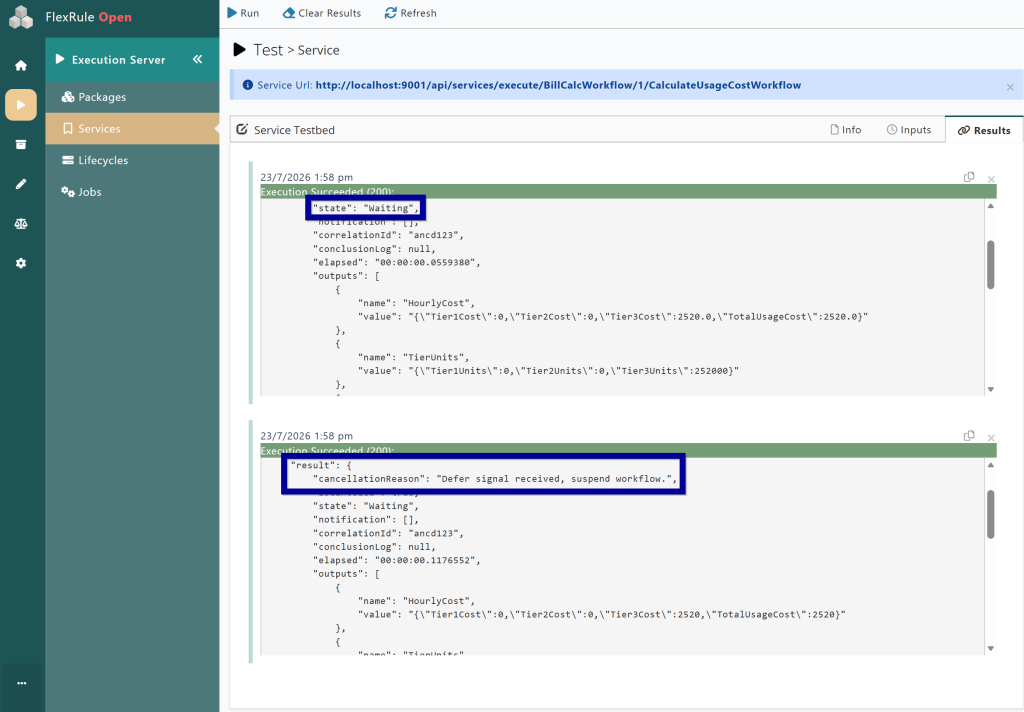The width and height of the screenshot is (1024, 712).
Task: Click the three-dots more sidebar button
Action: click(x=22, y=683)
